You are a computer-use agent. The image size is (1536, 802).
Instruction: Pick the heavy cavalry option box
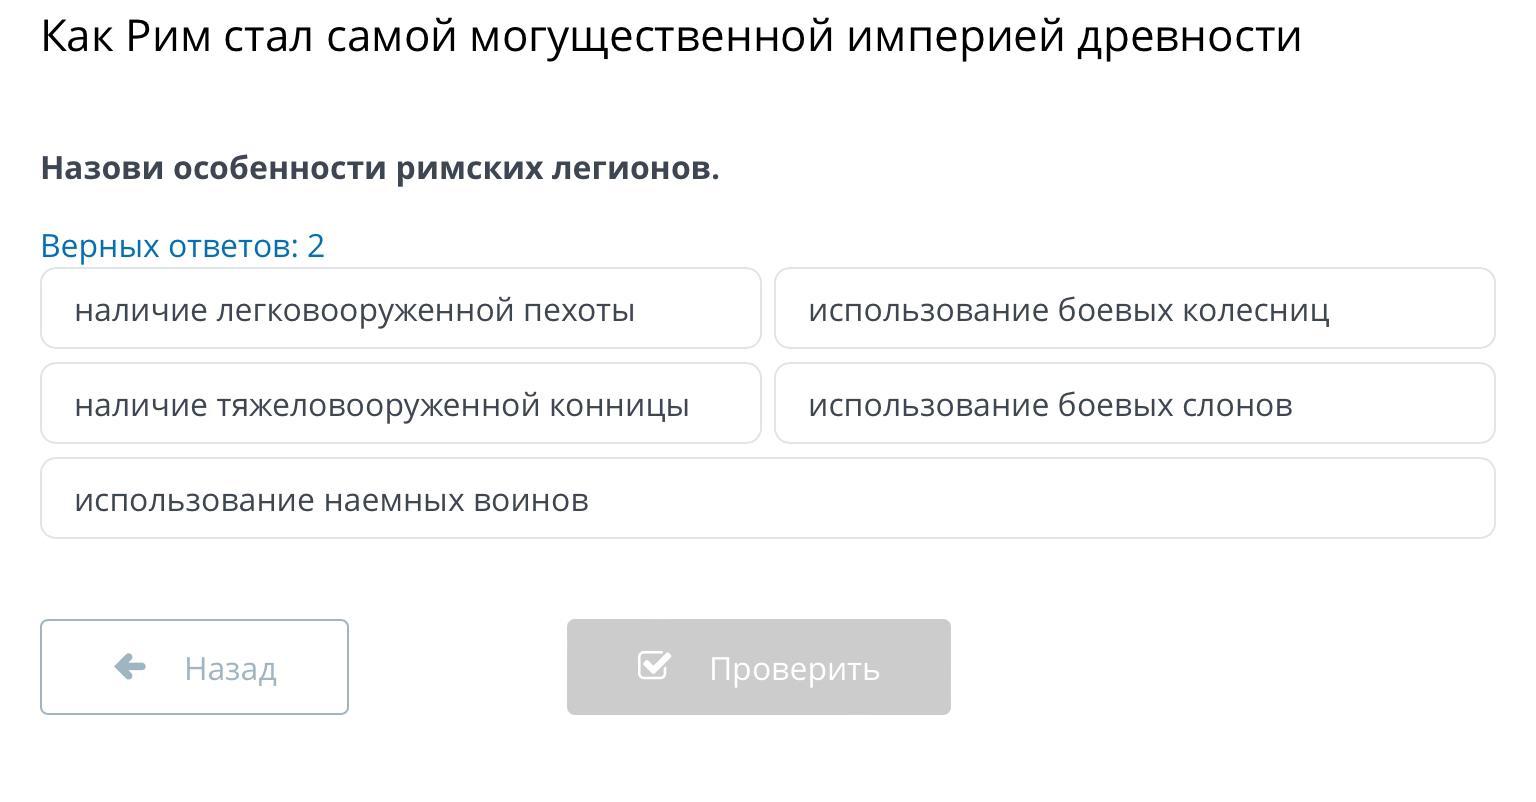[x=401, y=403]
